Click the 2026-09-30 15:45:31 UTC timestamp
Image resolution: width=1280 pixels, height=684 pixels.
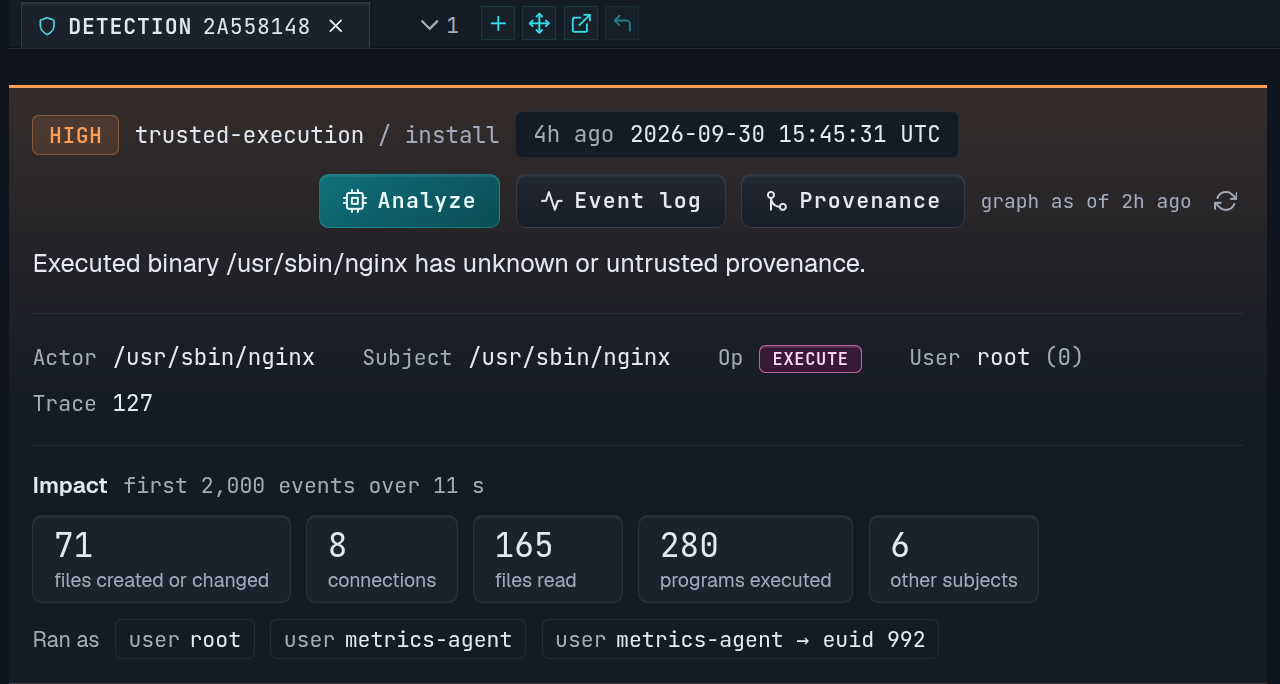(785, 134)
